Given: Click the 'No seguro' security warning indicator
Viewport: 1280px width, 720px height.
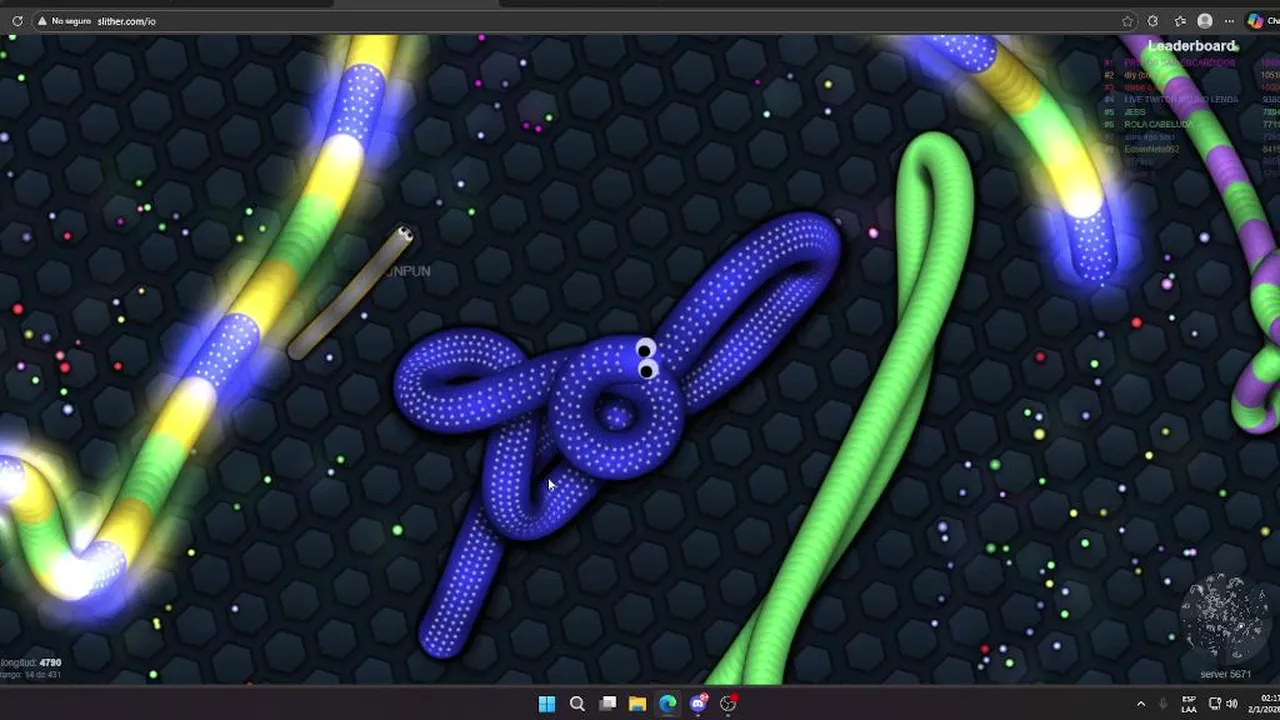Looking at the screenshot, I should pos(63,21).
